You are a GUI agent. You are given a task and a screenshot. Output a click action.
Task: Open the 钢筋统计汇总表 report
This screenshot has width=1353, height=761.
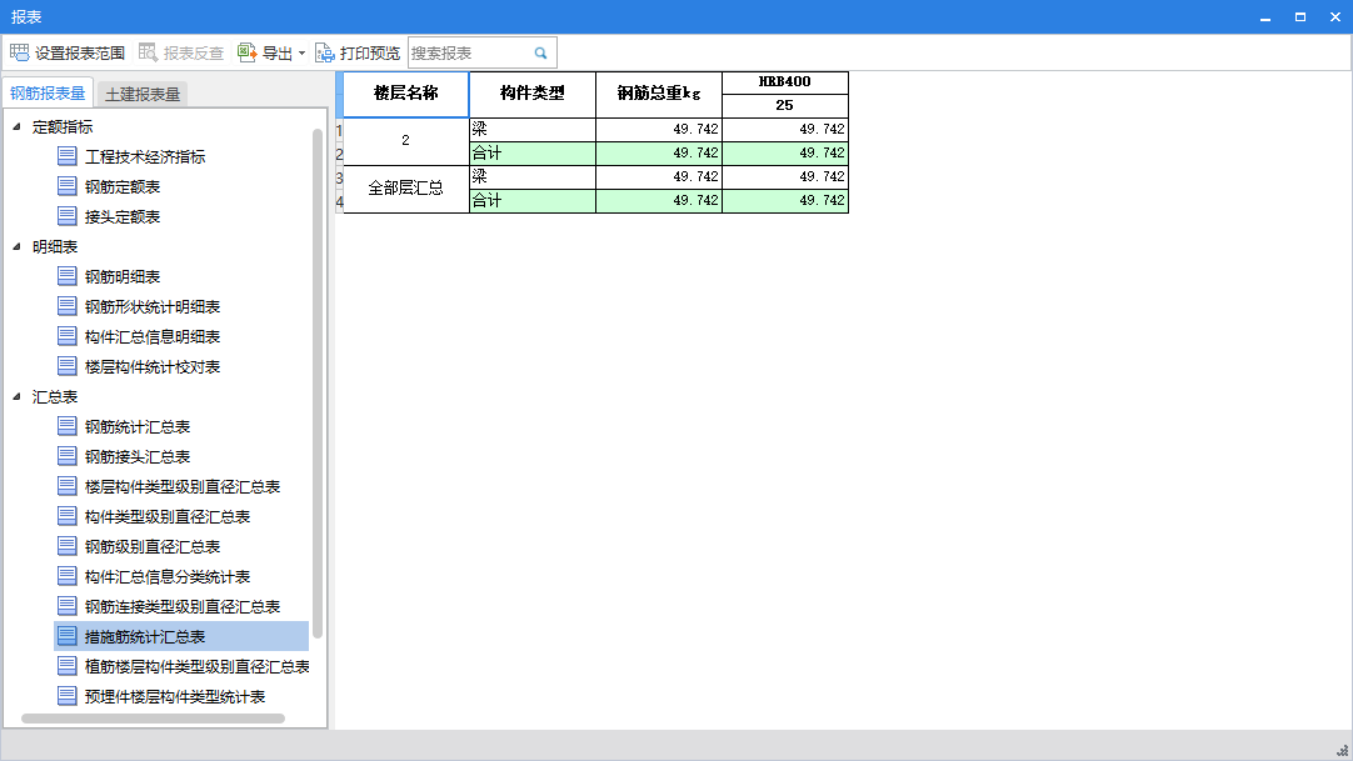(x=137, y=427)
